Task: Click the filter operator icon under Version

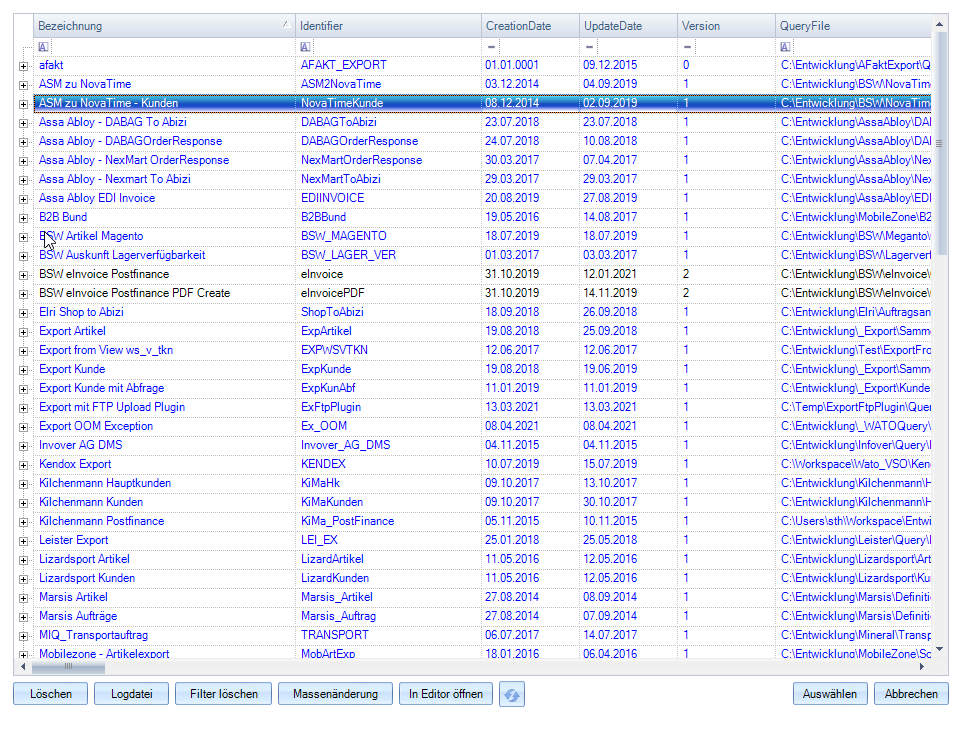Action: [687, 47]
